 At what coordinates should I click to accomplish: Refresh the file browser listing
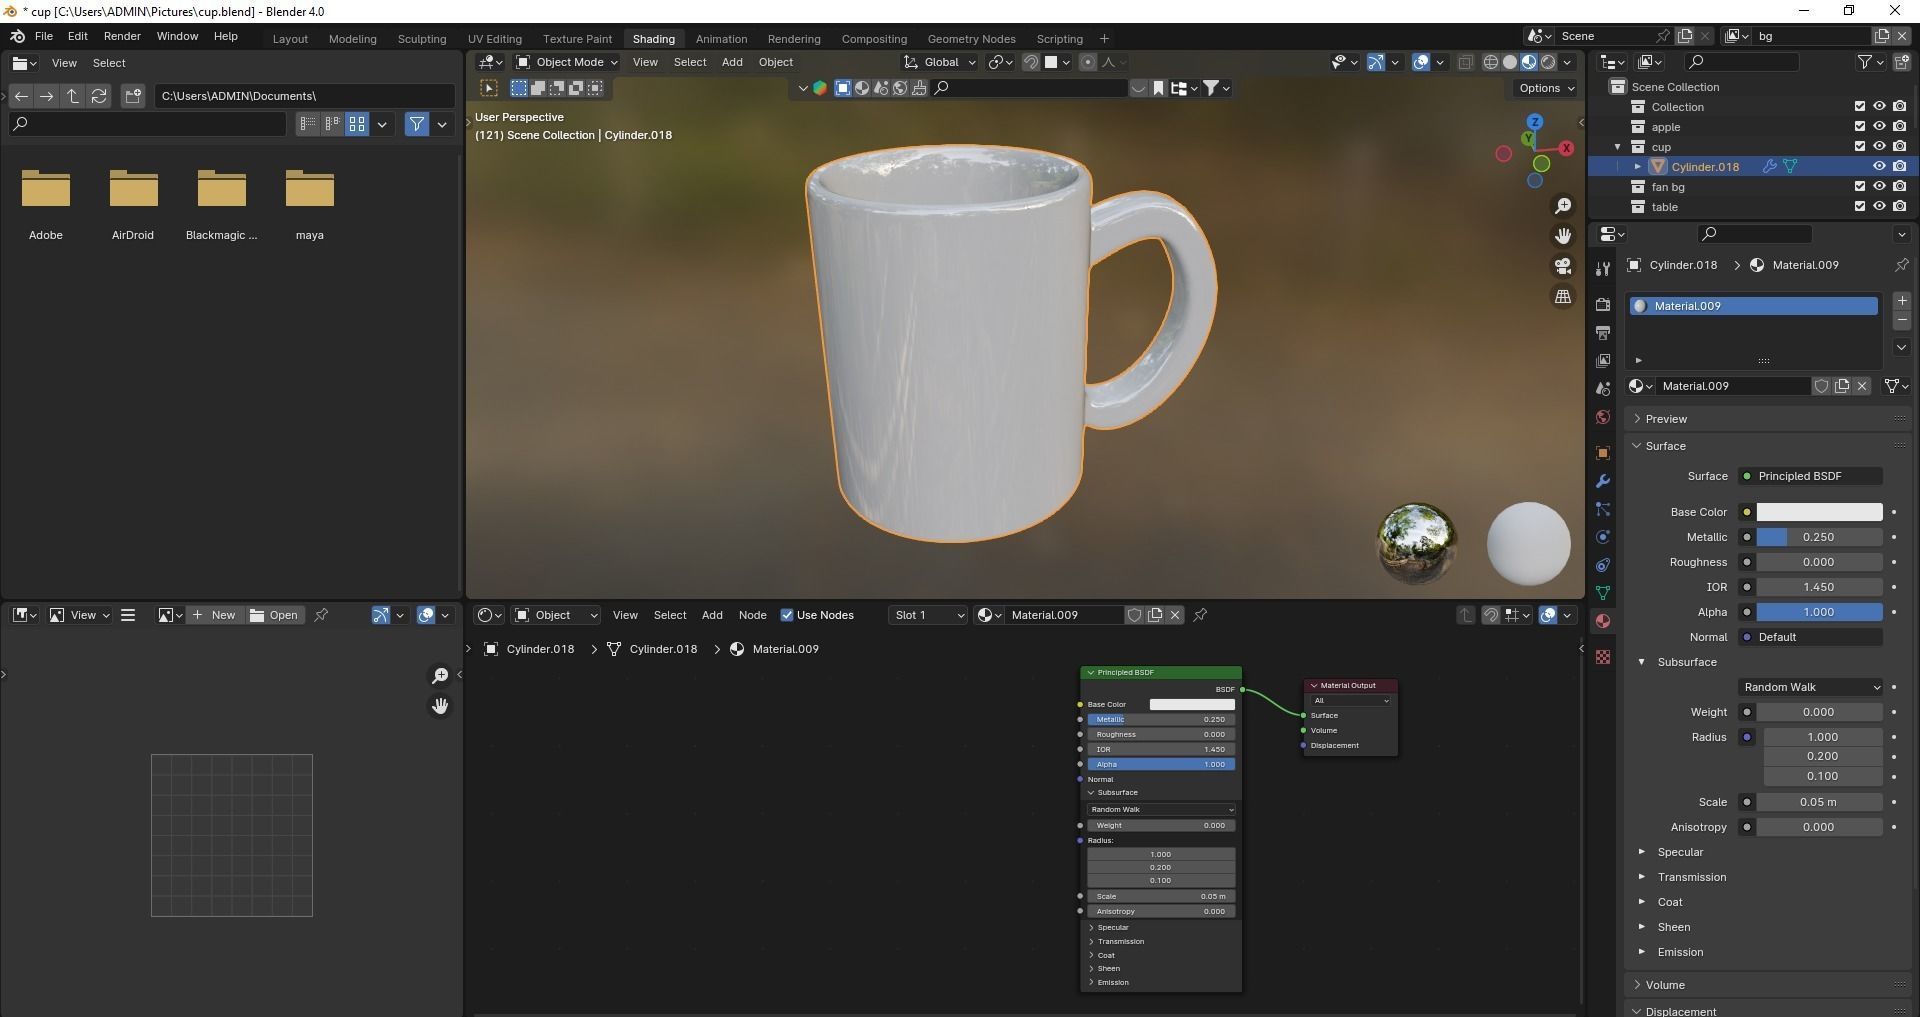tap(99, 96)
